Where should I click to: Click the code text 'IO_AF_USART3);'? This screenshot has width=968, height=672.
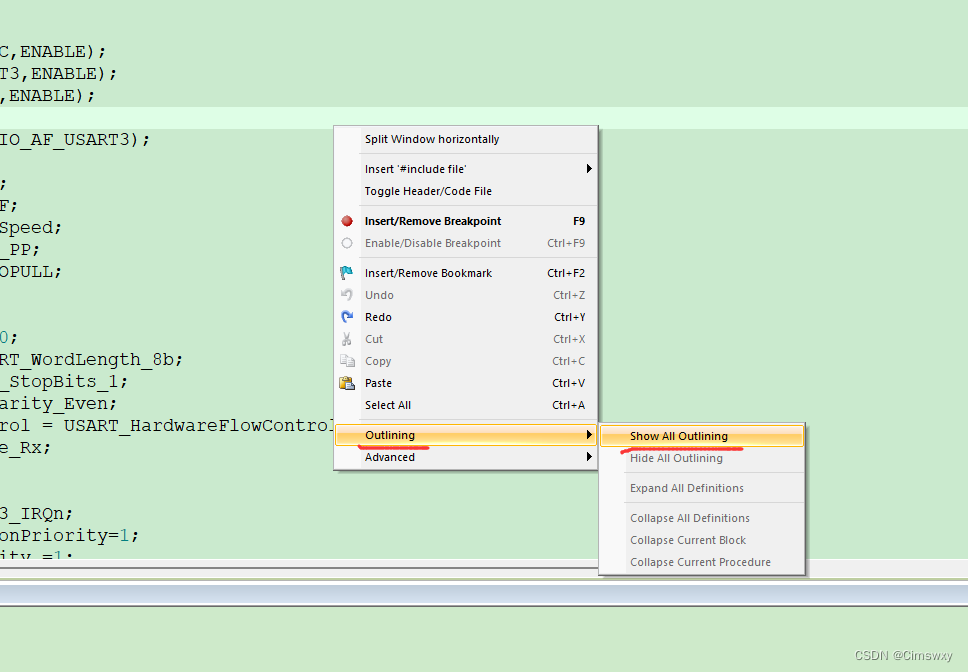tap(75, 140)
